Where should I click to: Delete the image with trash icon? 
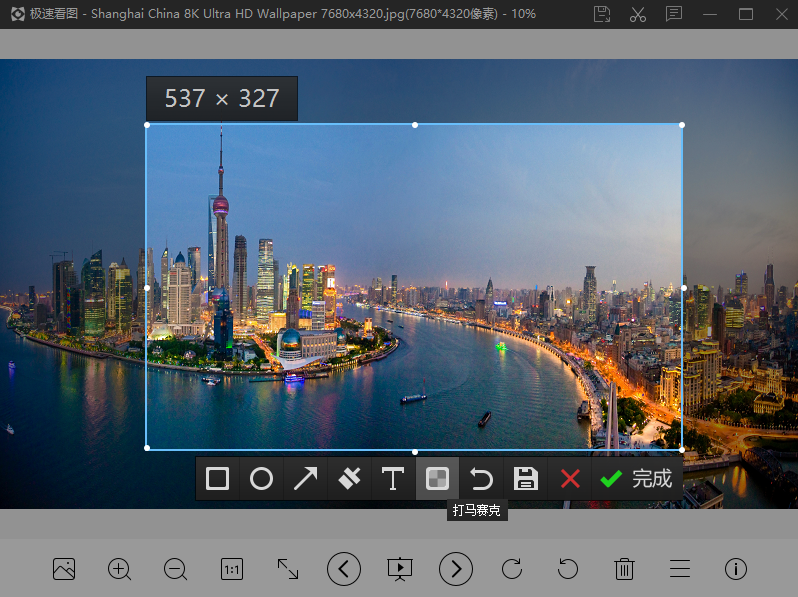click(x=624, y=569)
